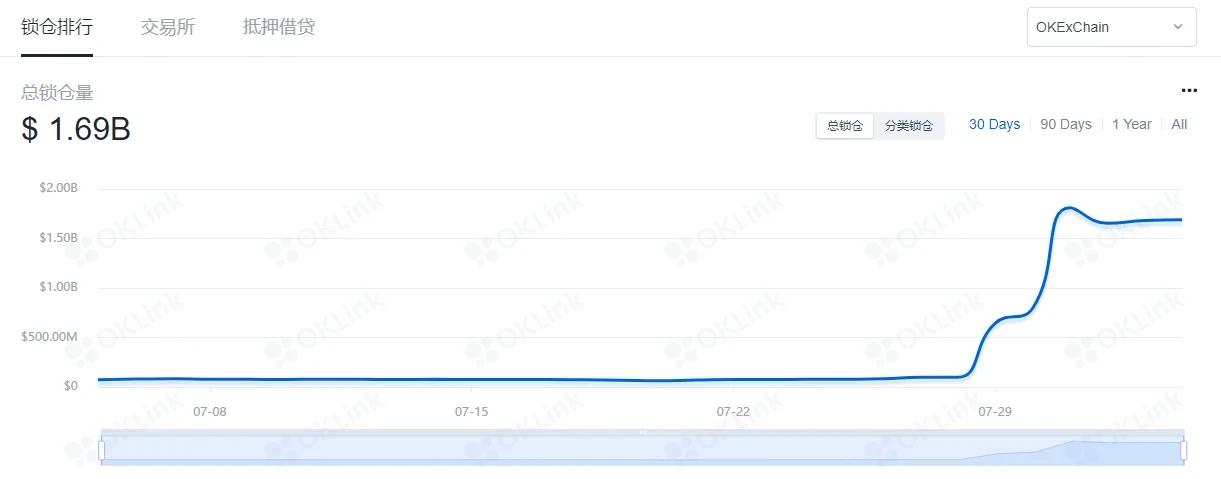Switch to the 交易所 tab

(x=168, y=27)
